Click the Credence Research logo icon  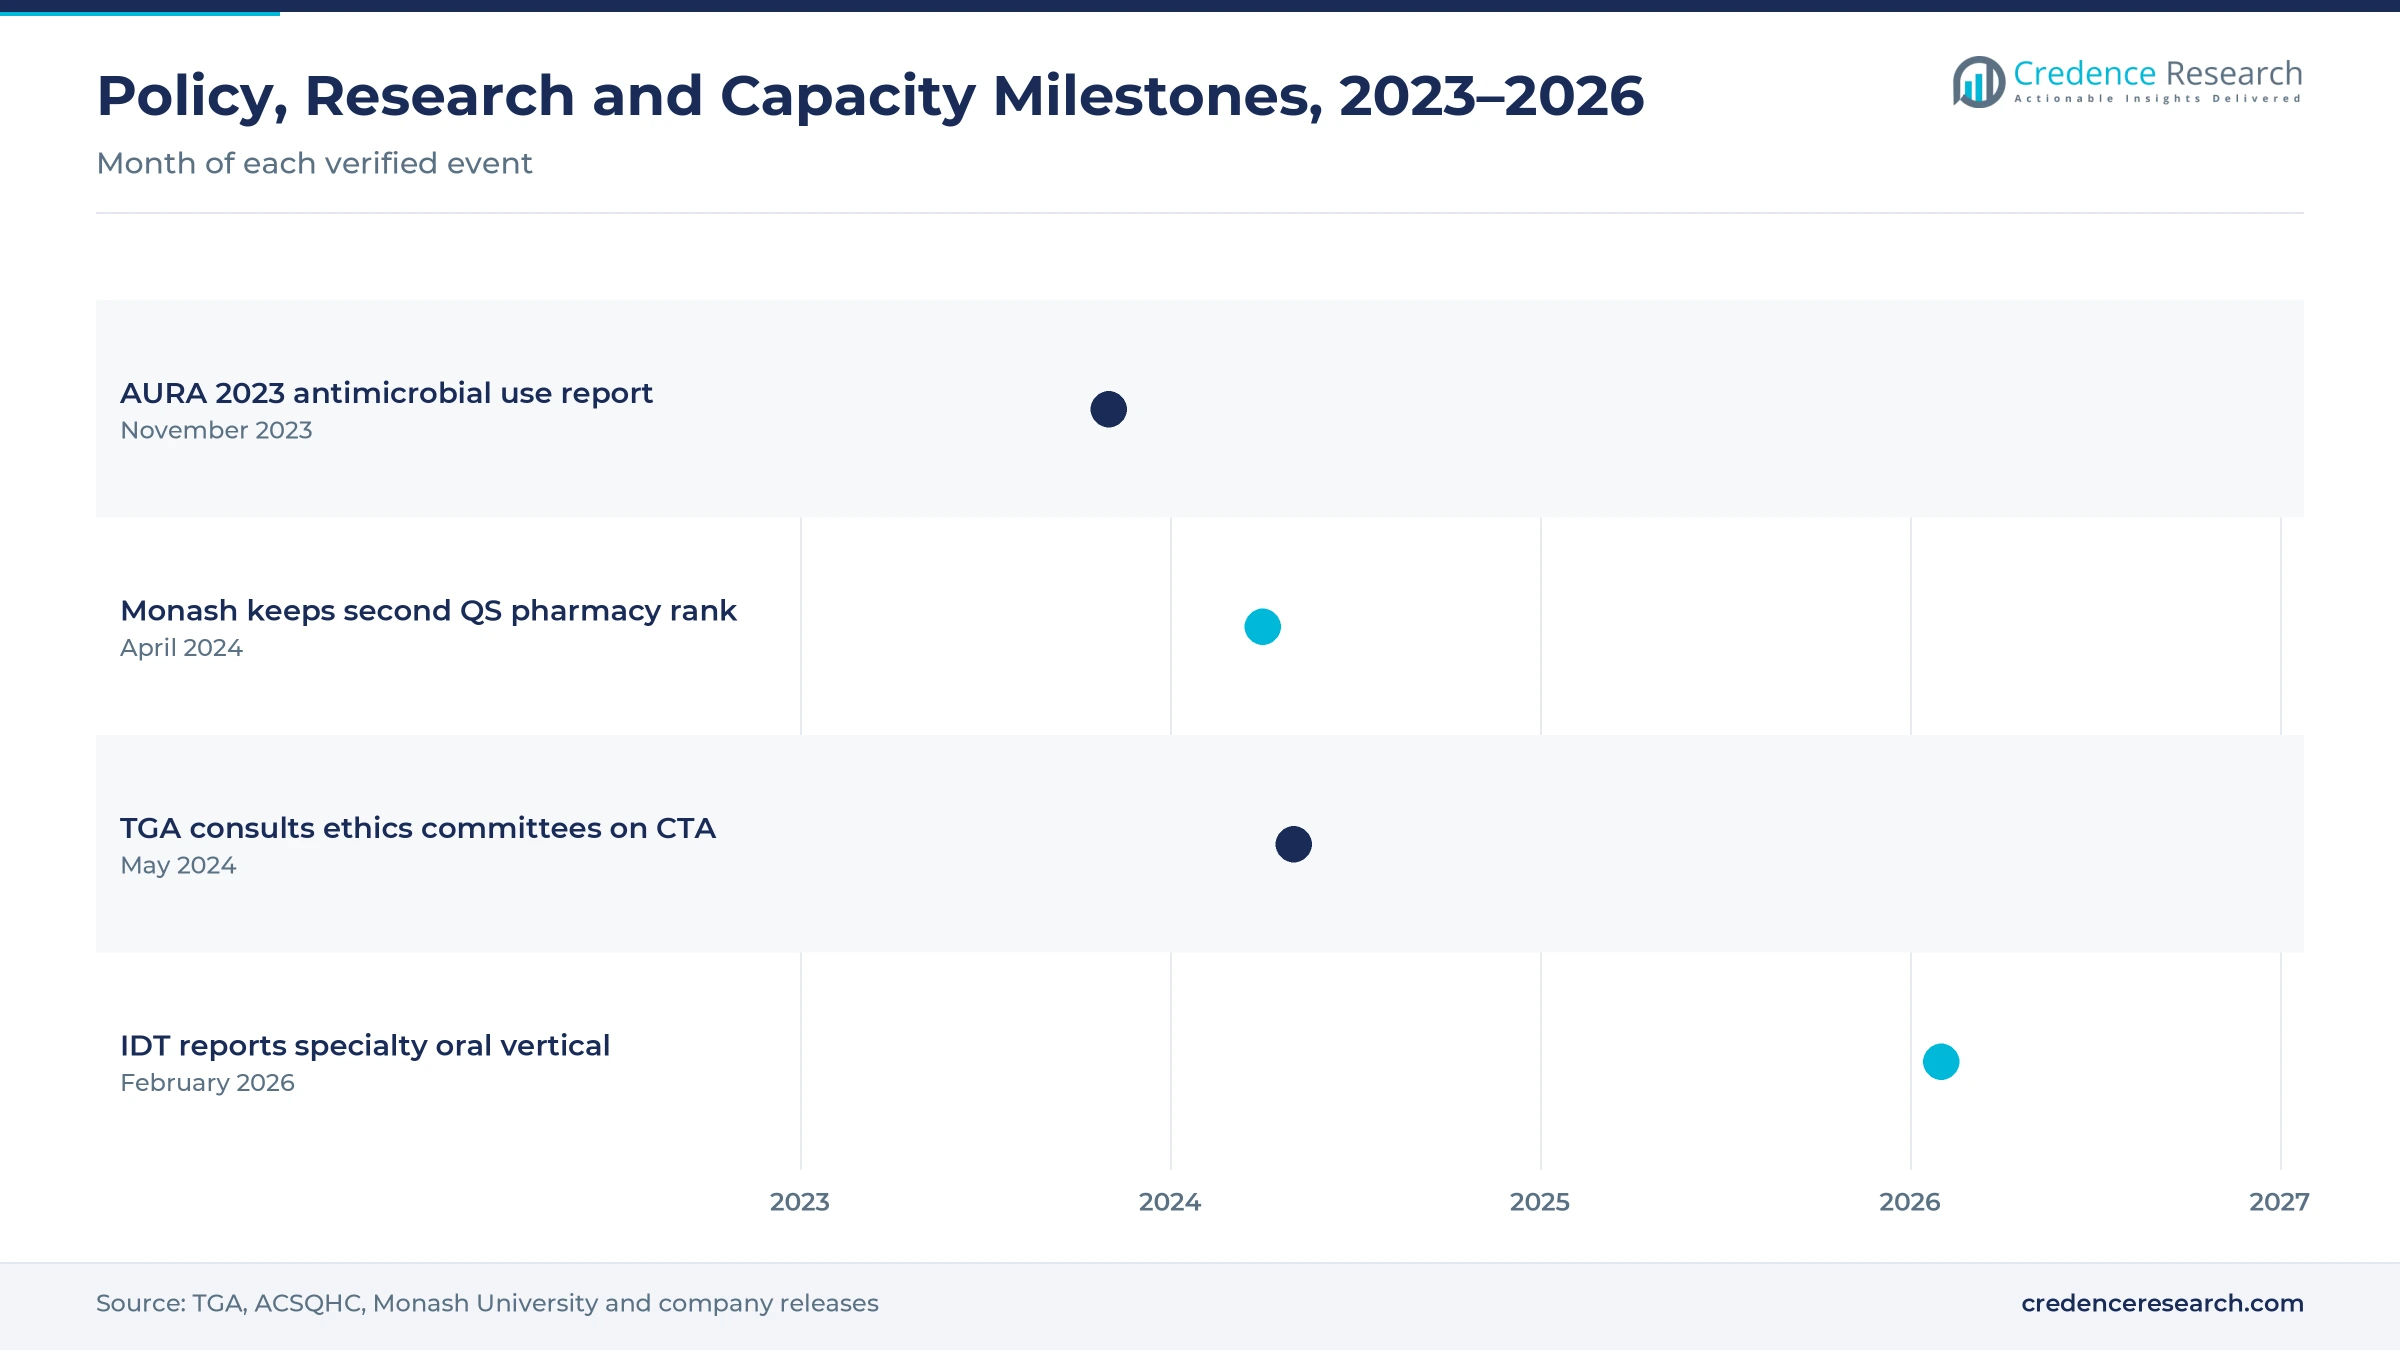coord(1978,82)
